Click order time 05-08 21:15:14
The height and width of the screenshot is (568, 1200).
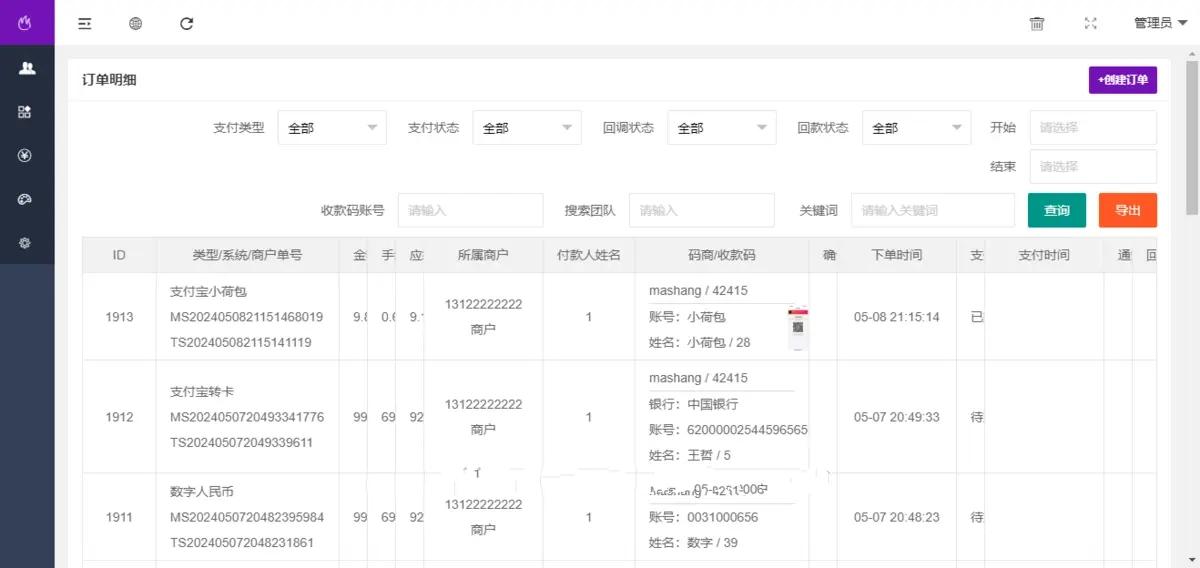[x=897, y=317]
